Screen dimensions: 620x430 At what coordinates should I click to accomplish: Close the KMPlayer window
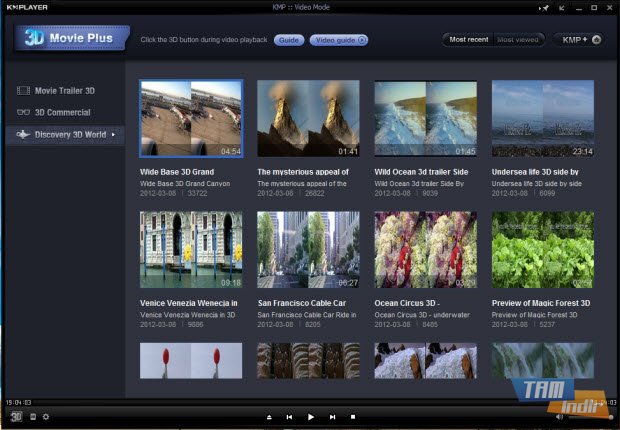610,8
